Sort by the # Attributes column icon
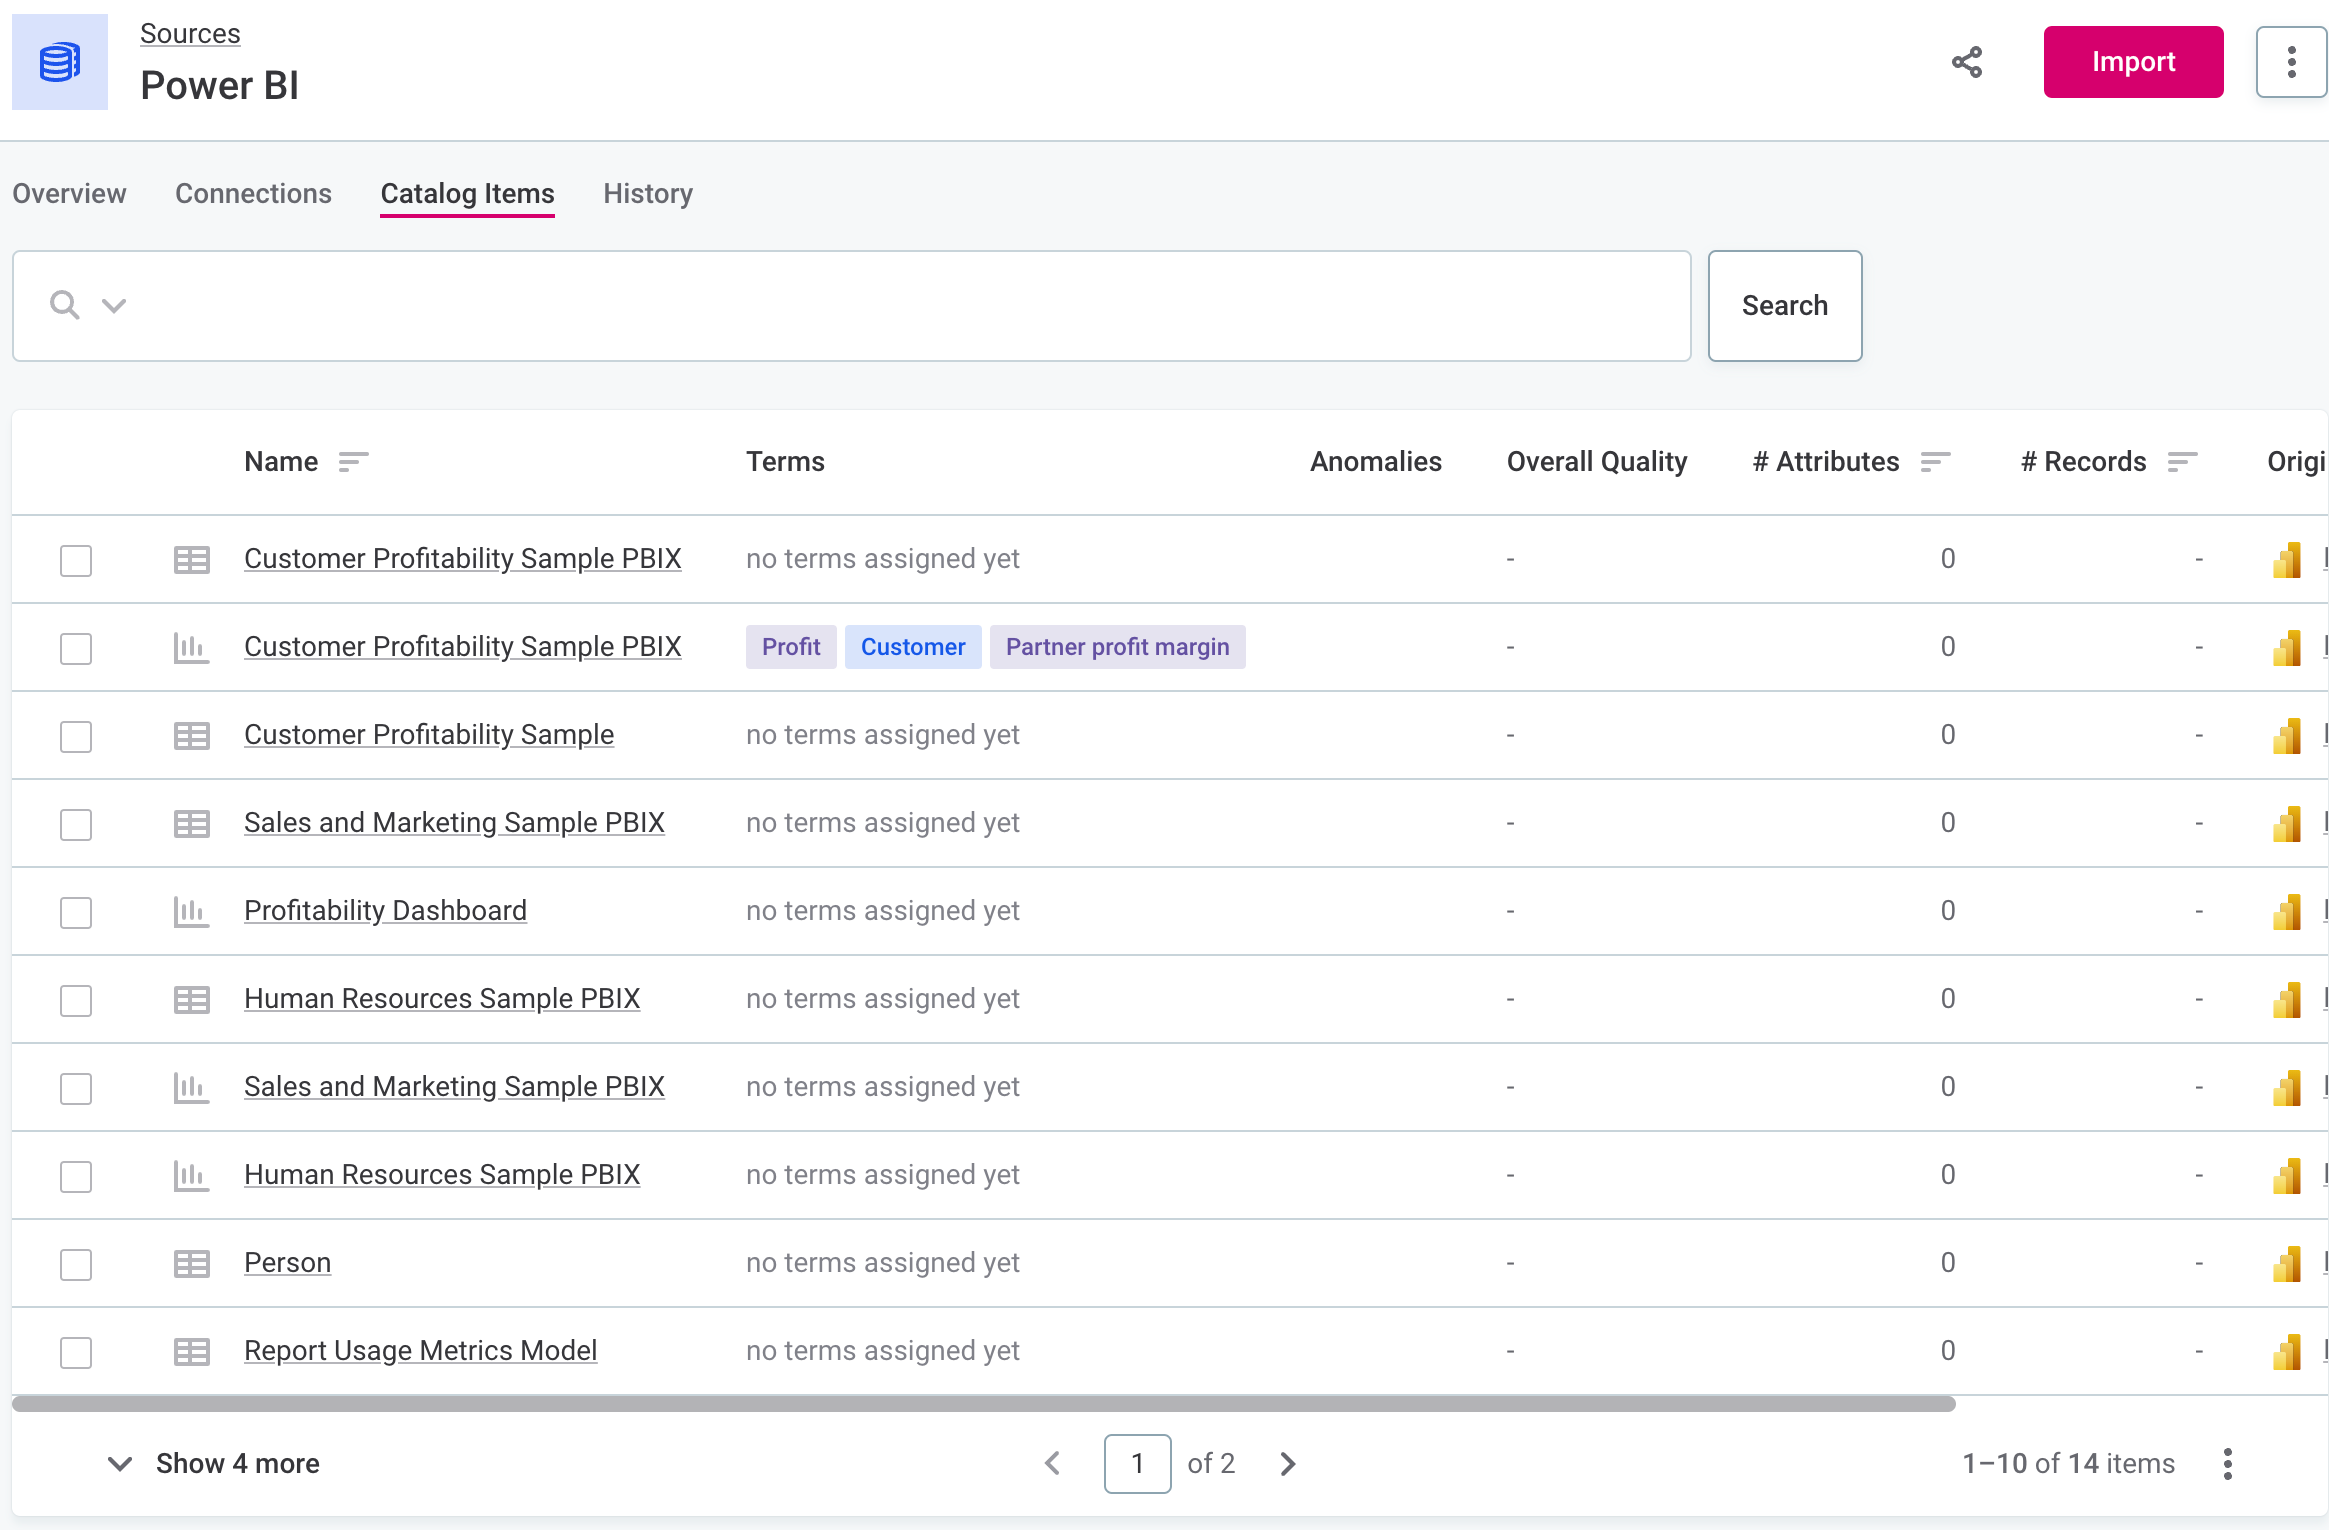Image resolution: width=2329 pixels, height=1530 pixels. coord(1935,462)
